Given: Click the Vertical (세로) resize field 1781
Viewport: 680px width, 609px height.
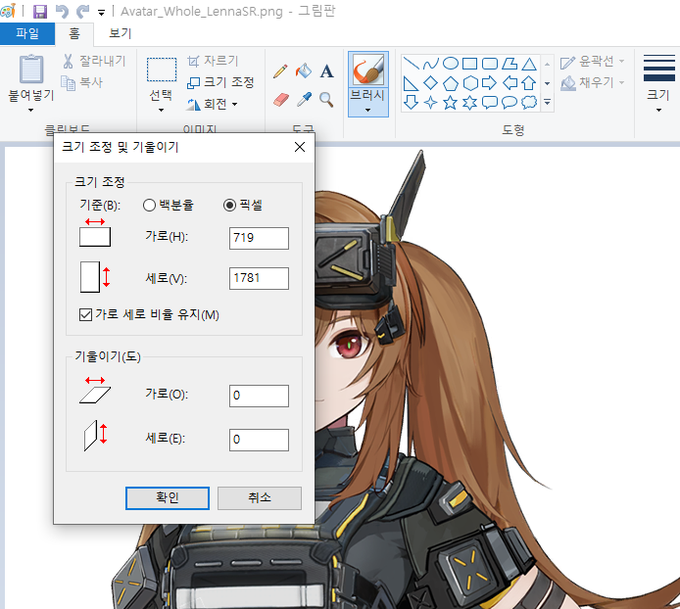Looking at the screenshot, I should [x=259, y=278].
